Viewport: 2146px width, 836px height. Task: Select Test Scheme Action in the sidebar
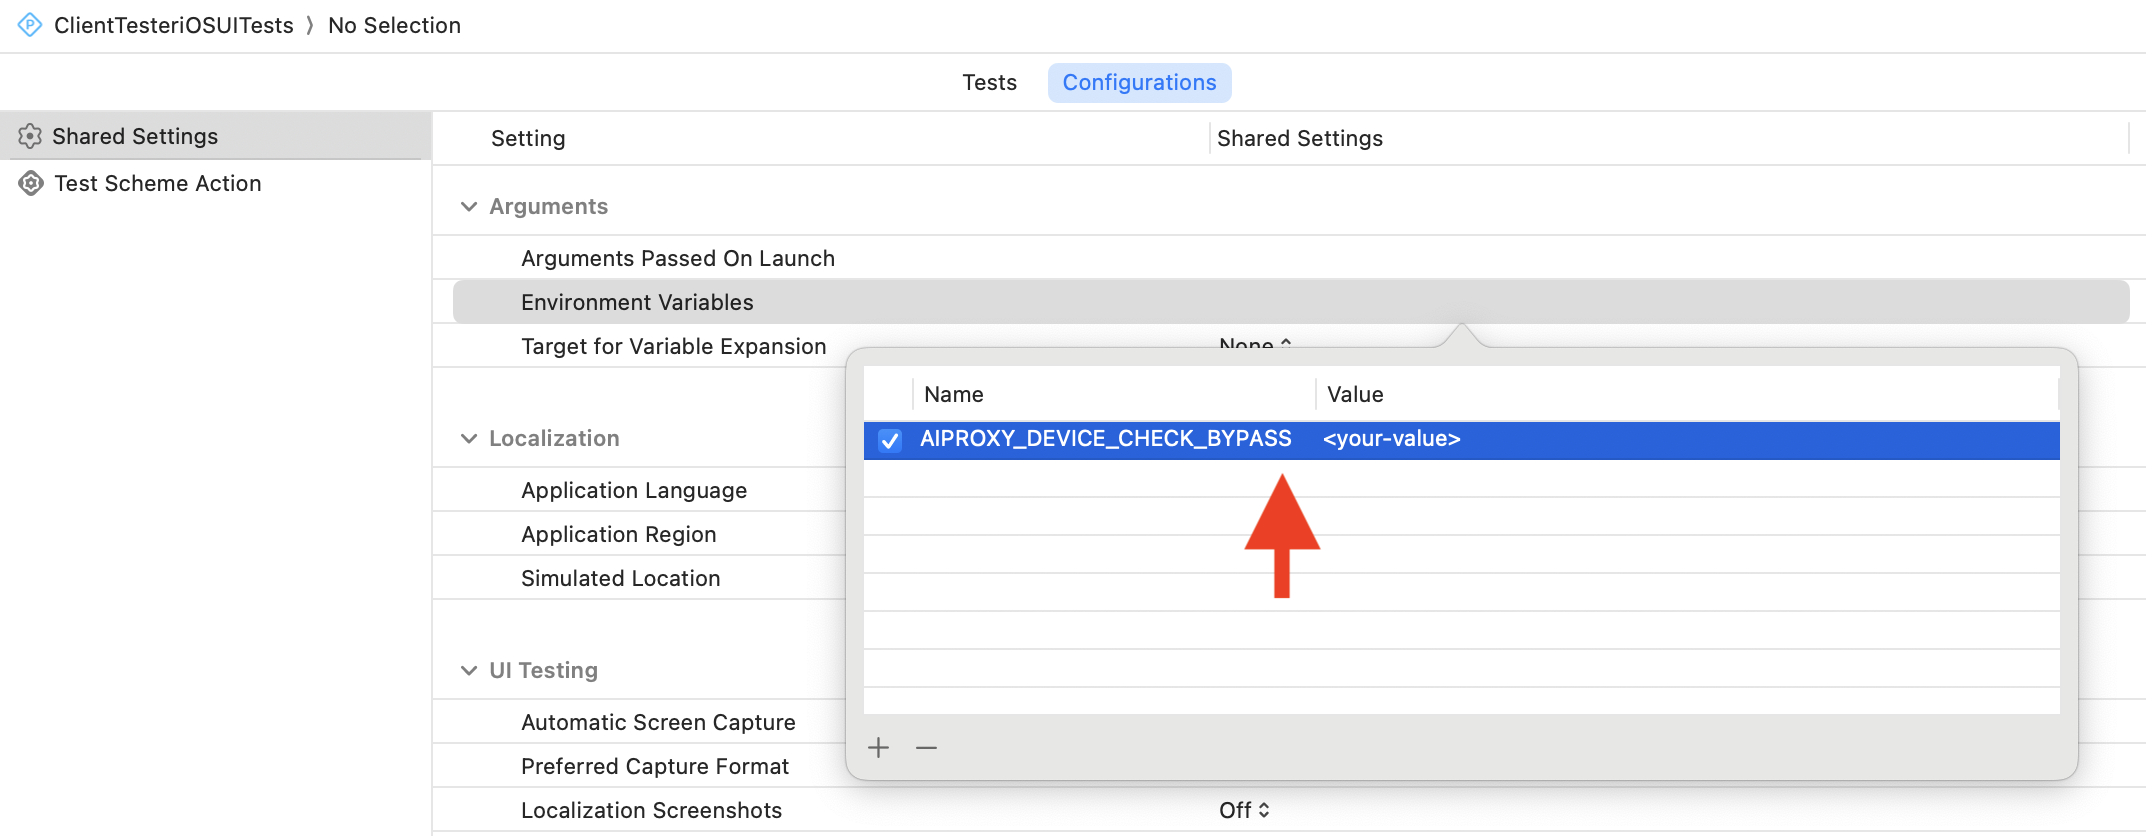click(215, 183)
